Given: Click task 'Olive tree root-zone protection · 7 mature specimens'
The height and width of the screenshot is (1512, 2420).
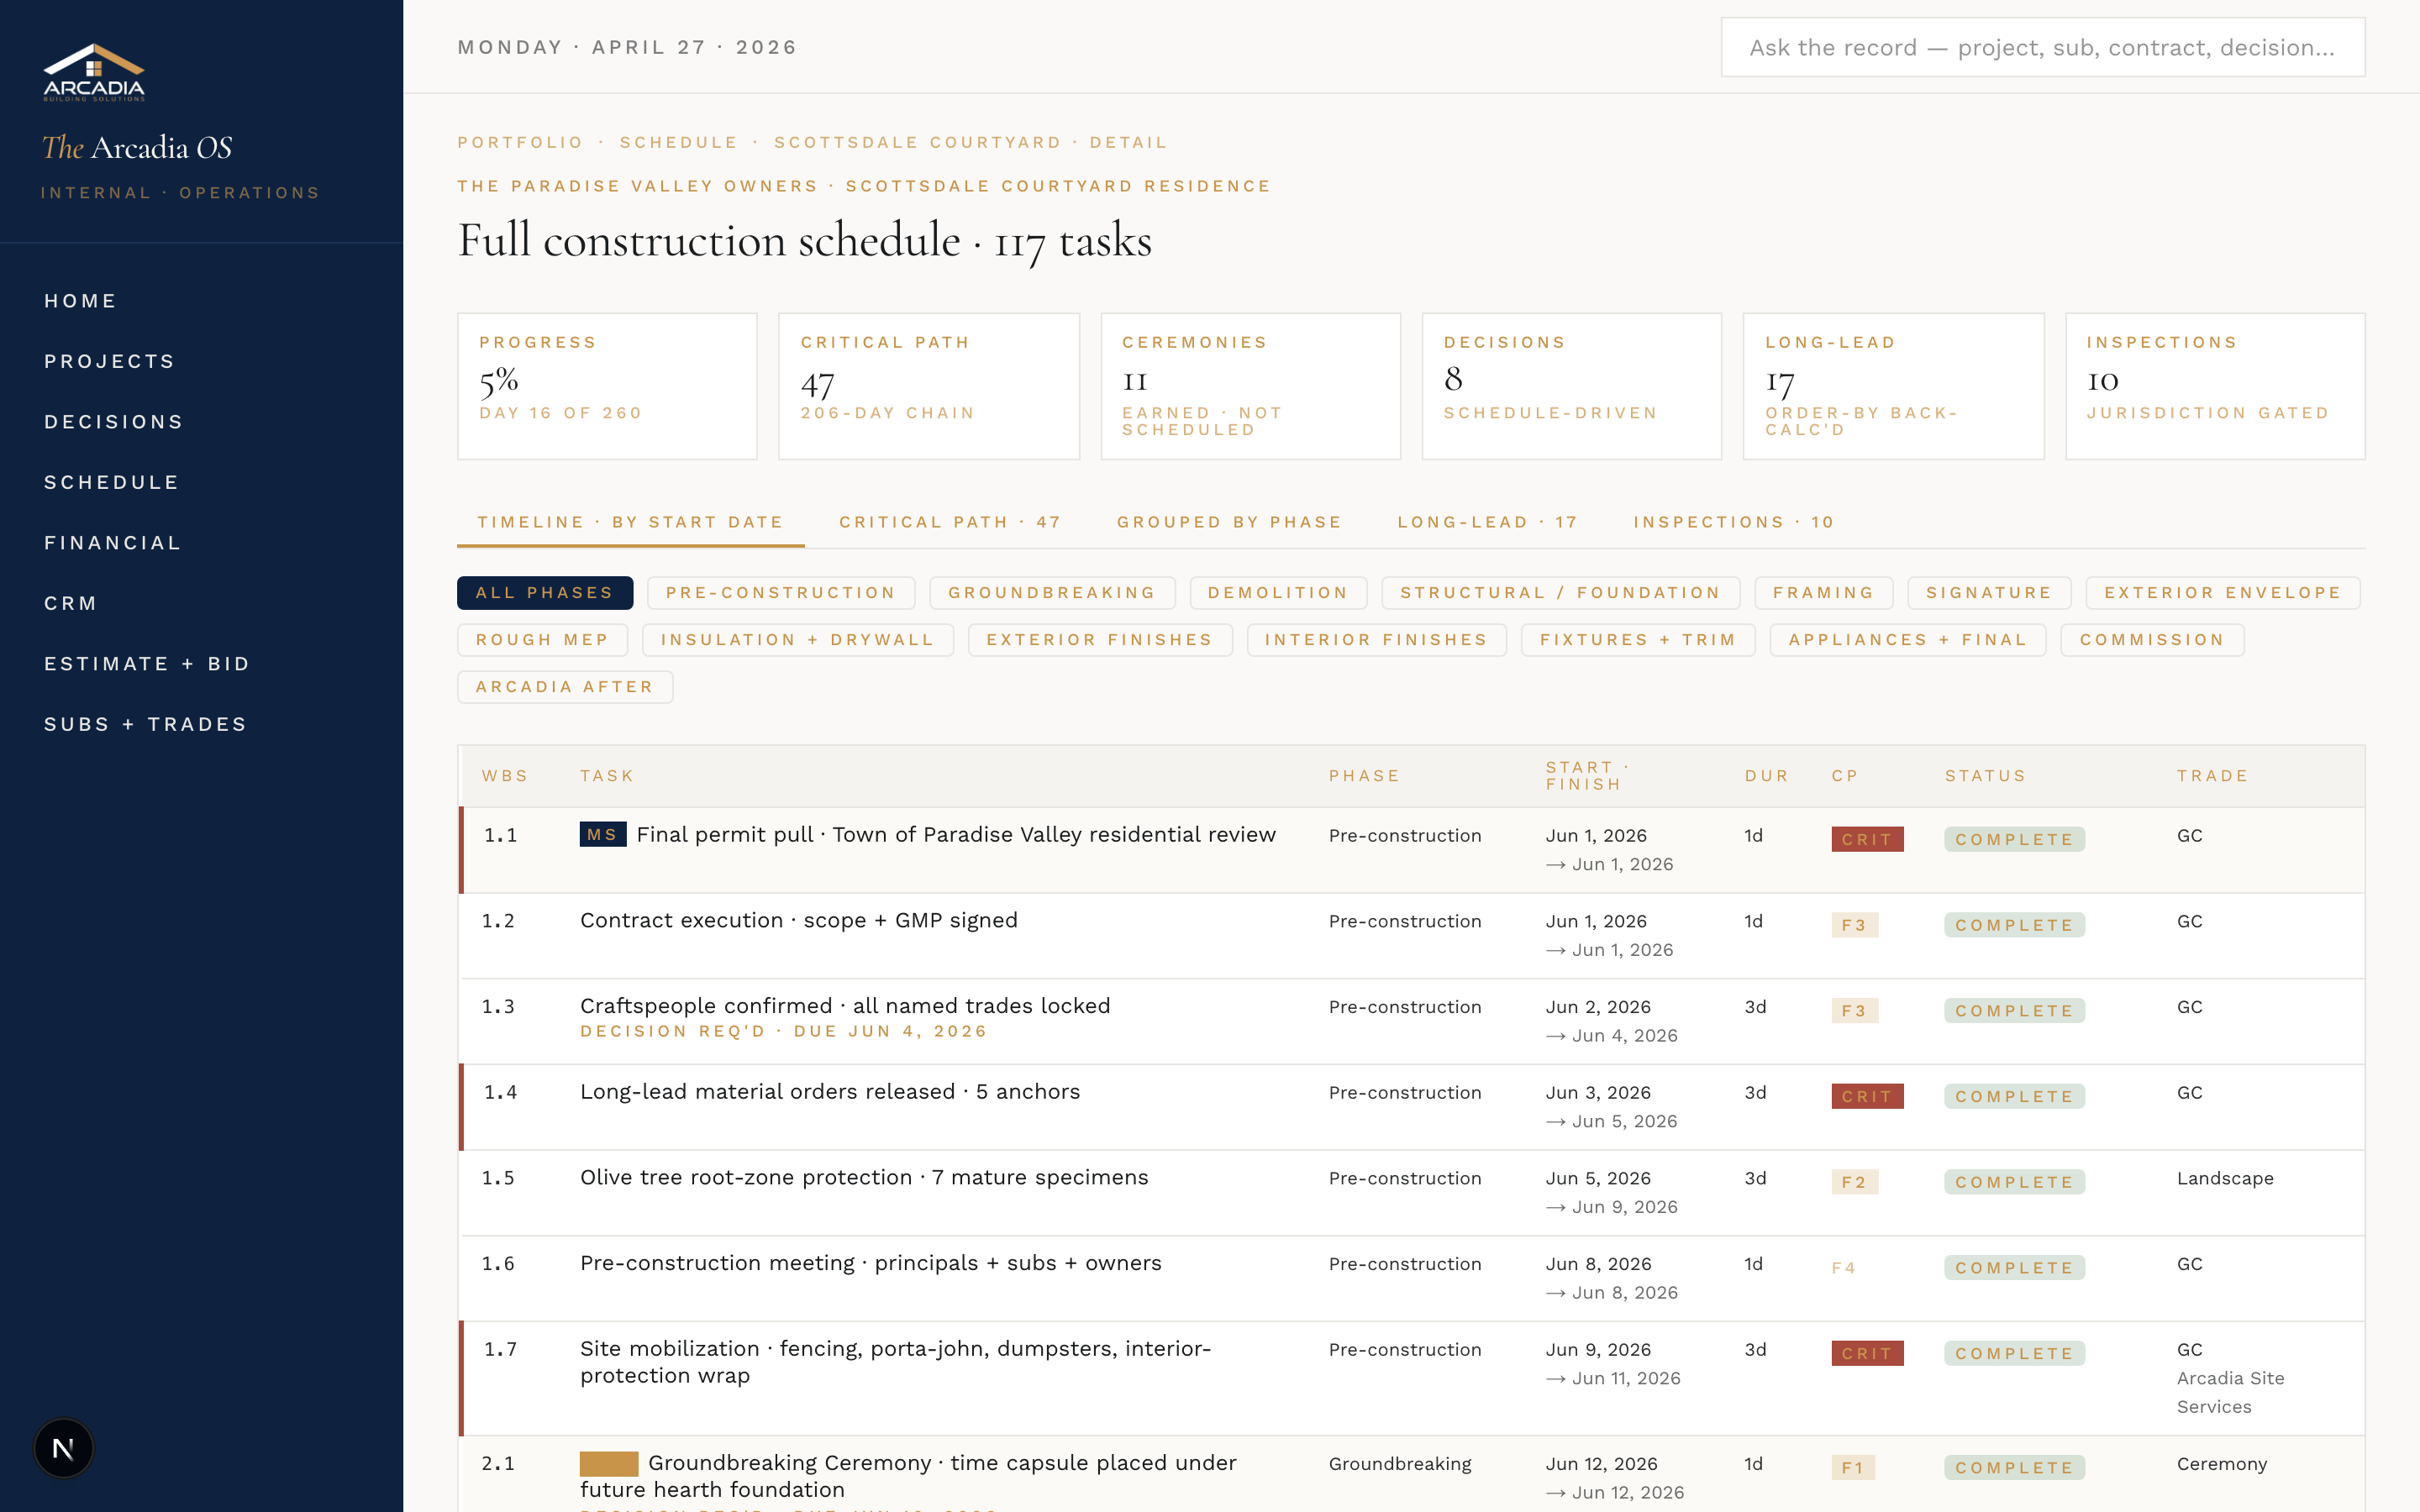Looking at the screenshot, I should point(864,1177).
